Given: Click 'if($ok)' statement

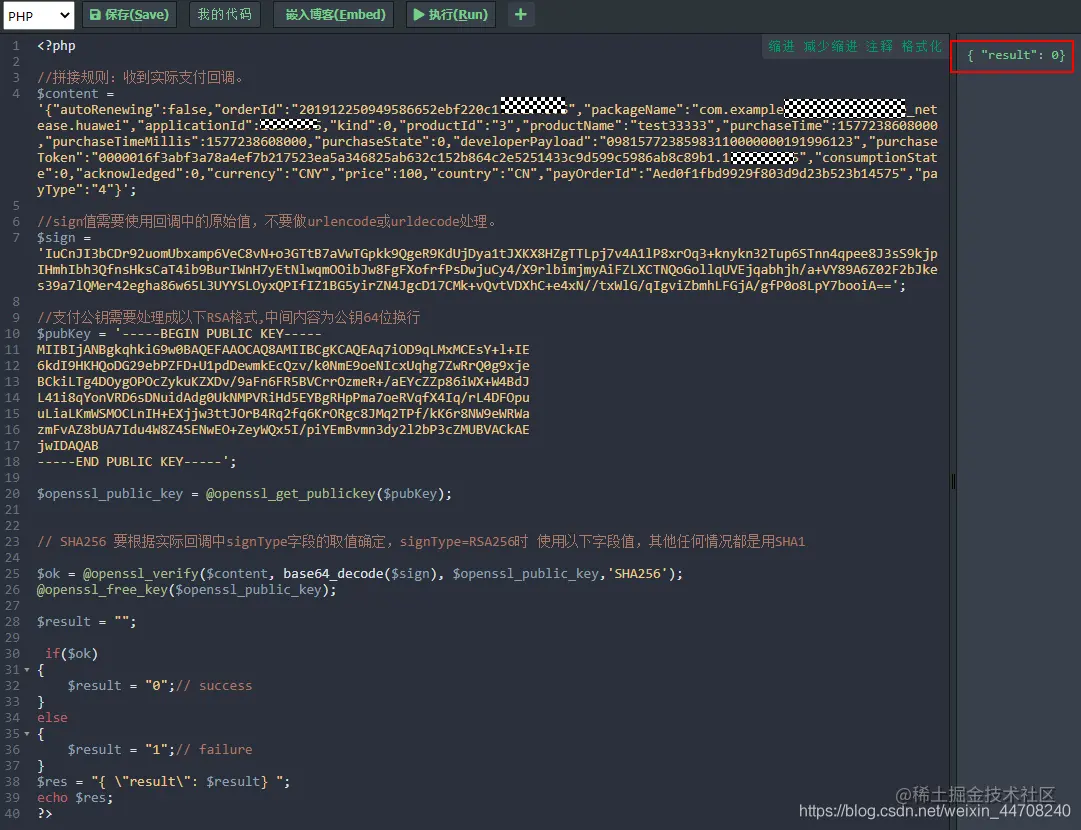Looking at the screenshot, I should pos(72,654).
